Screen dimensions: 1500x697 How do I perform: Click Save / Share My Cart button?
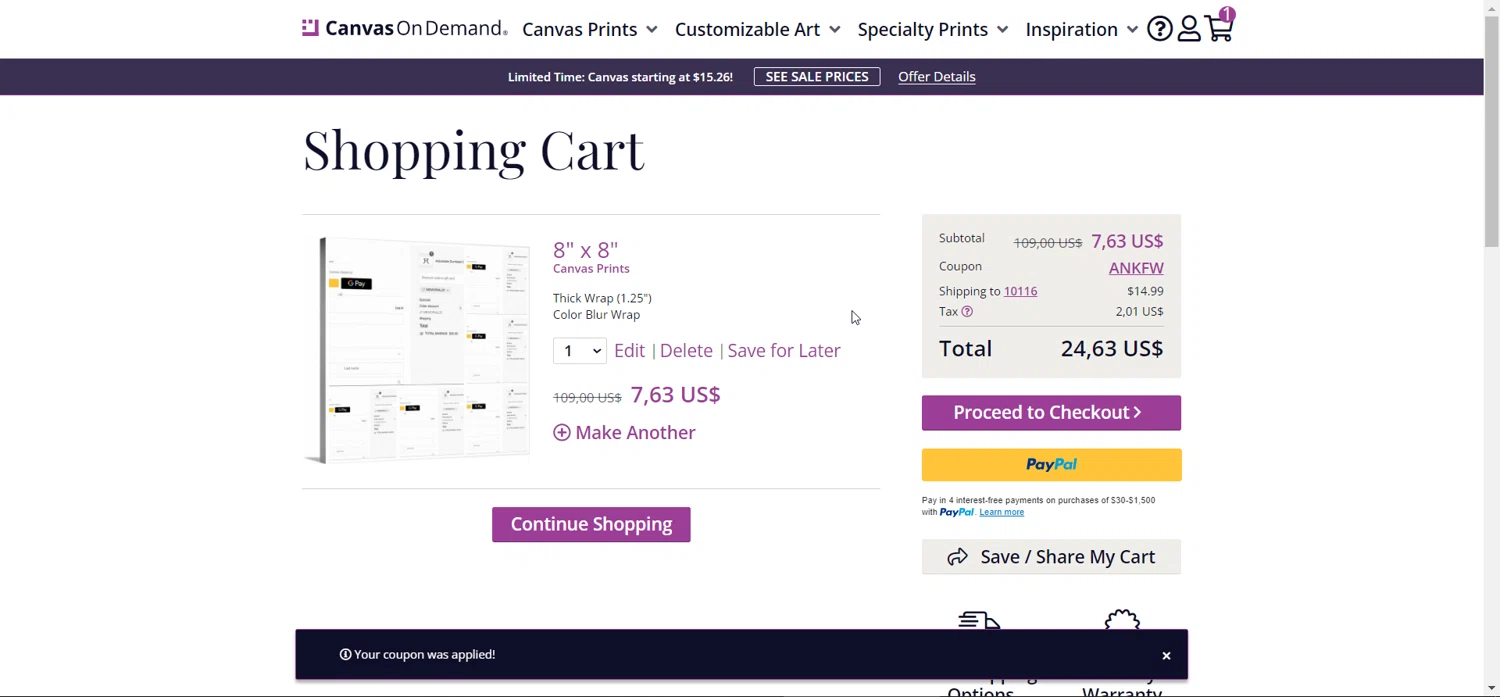click(x=1051, y=557)
